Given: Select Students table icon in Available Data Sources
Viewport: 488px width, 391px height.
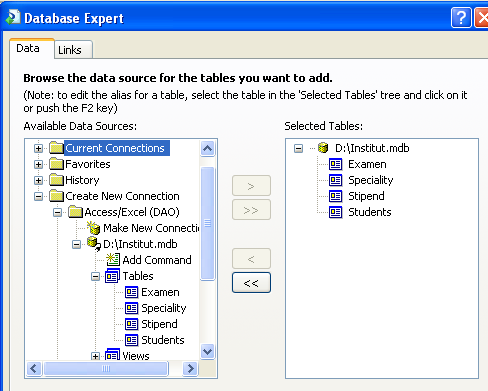Looking at the screenshot, I should [x=131, y=340].
